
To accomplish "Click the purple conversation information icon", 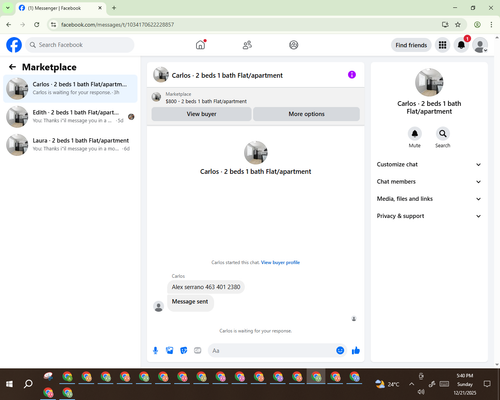I will [352, 75].
